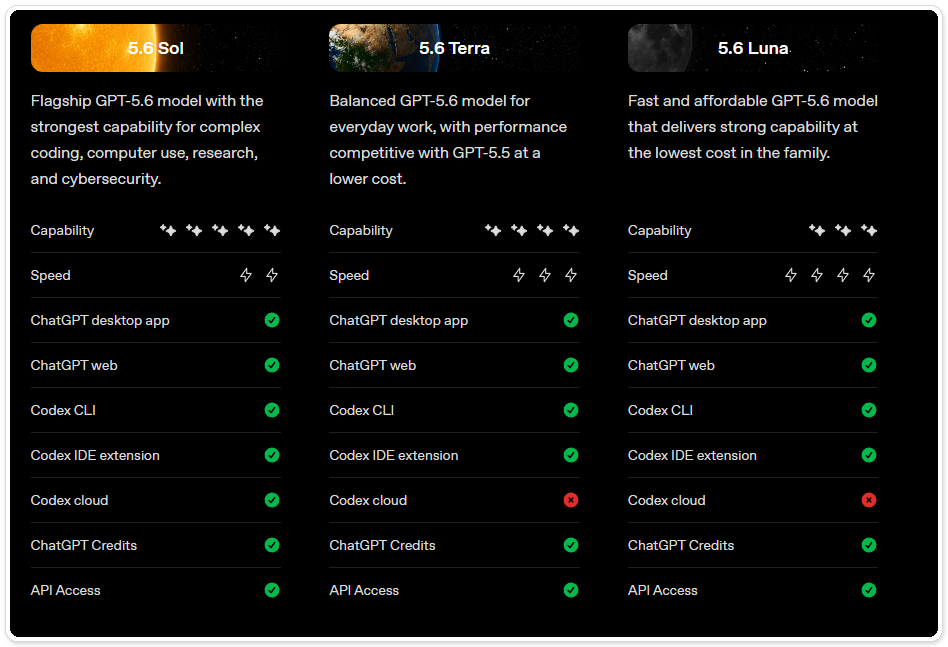948x647 pixels.
Task: Click 'Codex CLI' text in Terra column
Action: tap(362, 410)
